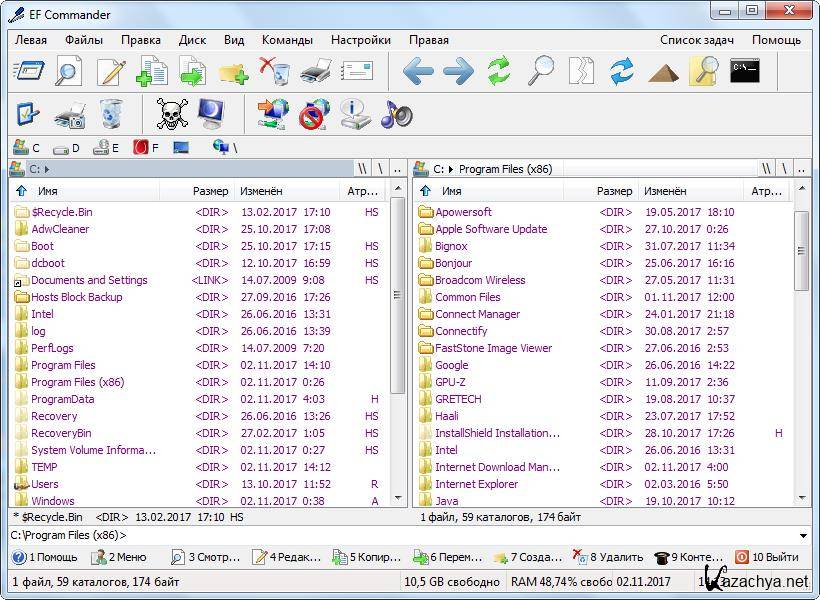This screenshot has width=820, height=600.
Task: Click the green refresh arrows icon
Action: (498, 71)
